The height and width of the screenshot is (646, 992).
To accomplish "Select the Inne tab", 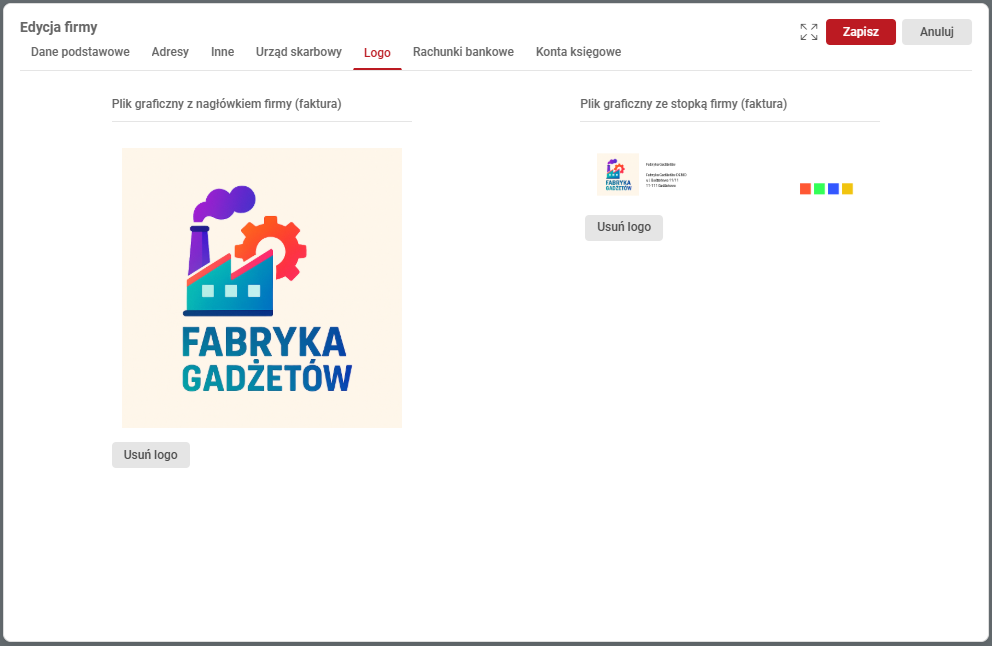I will [x=221, y=52].
